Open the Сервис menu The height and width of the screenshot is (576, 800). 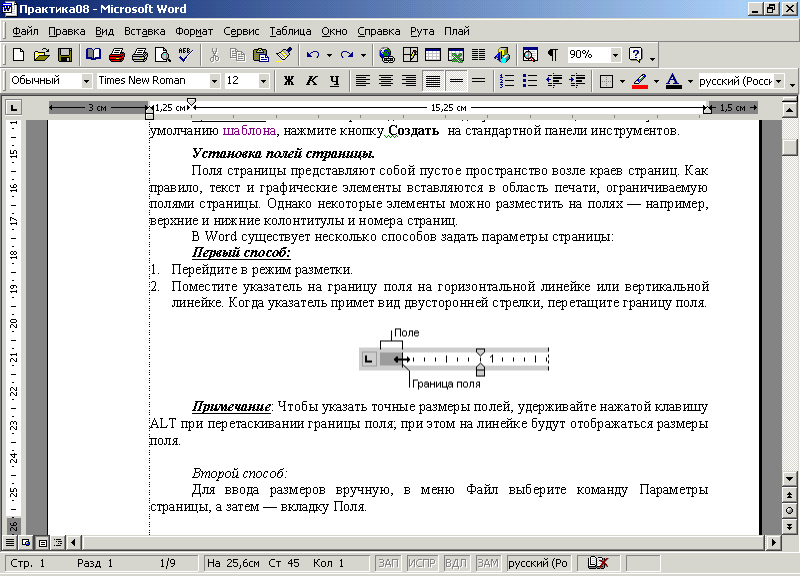tap(241, 31)
